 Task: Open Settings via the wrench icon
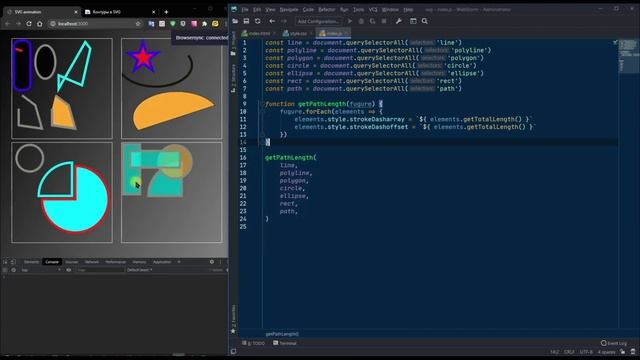point(399,21)
